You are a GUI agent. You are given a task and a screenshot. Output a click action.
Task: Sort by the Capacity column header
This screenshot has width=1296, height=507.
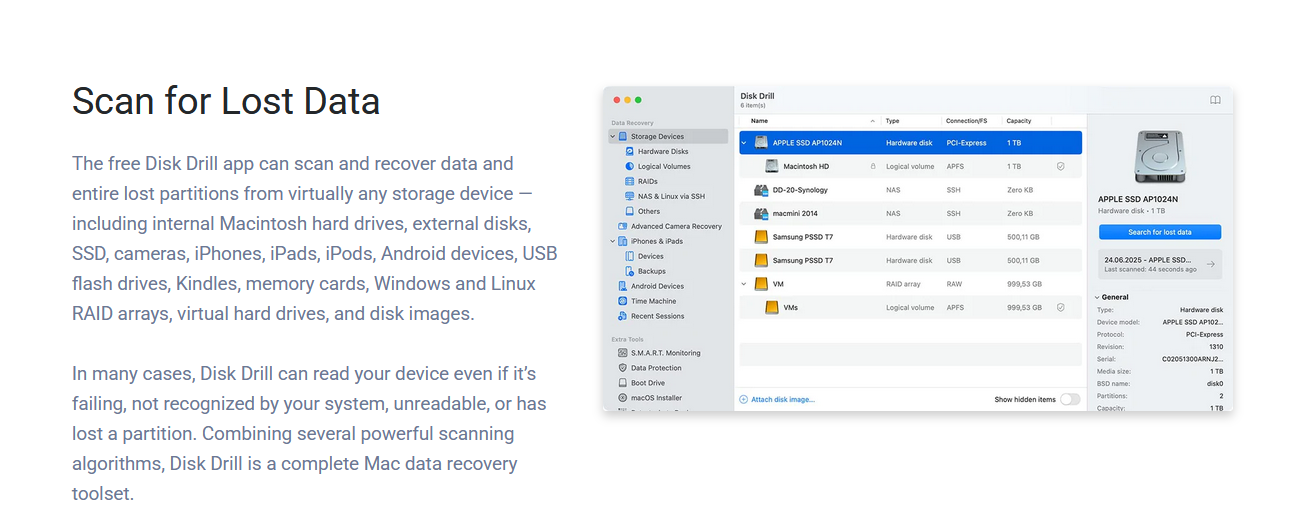(1019, 121)
